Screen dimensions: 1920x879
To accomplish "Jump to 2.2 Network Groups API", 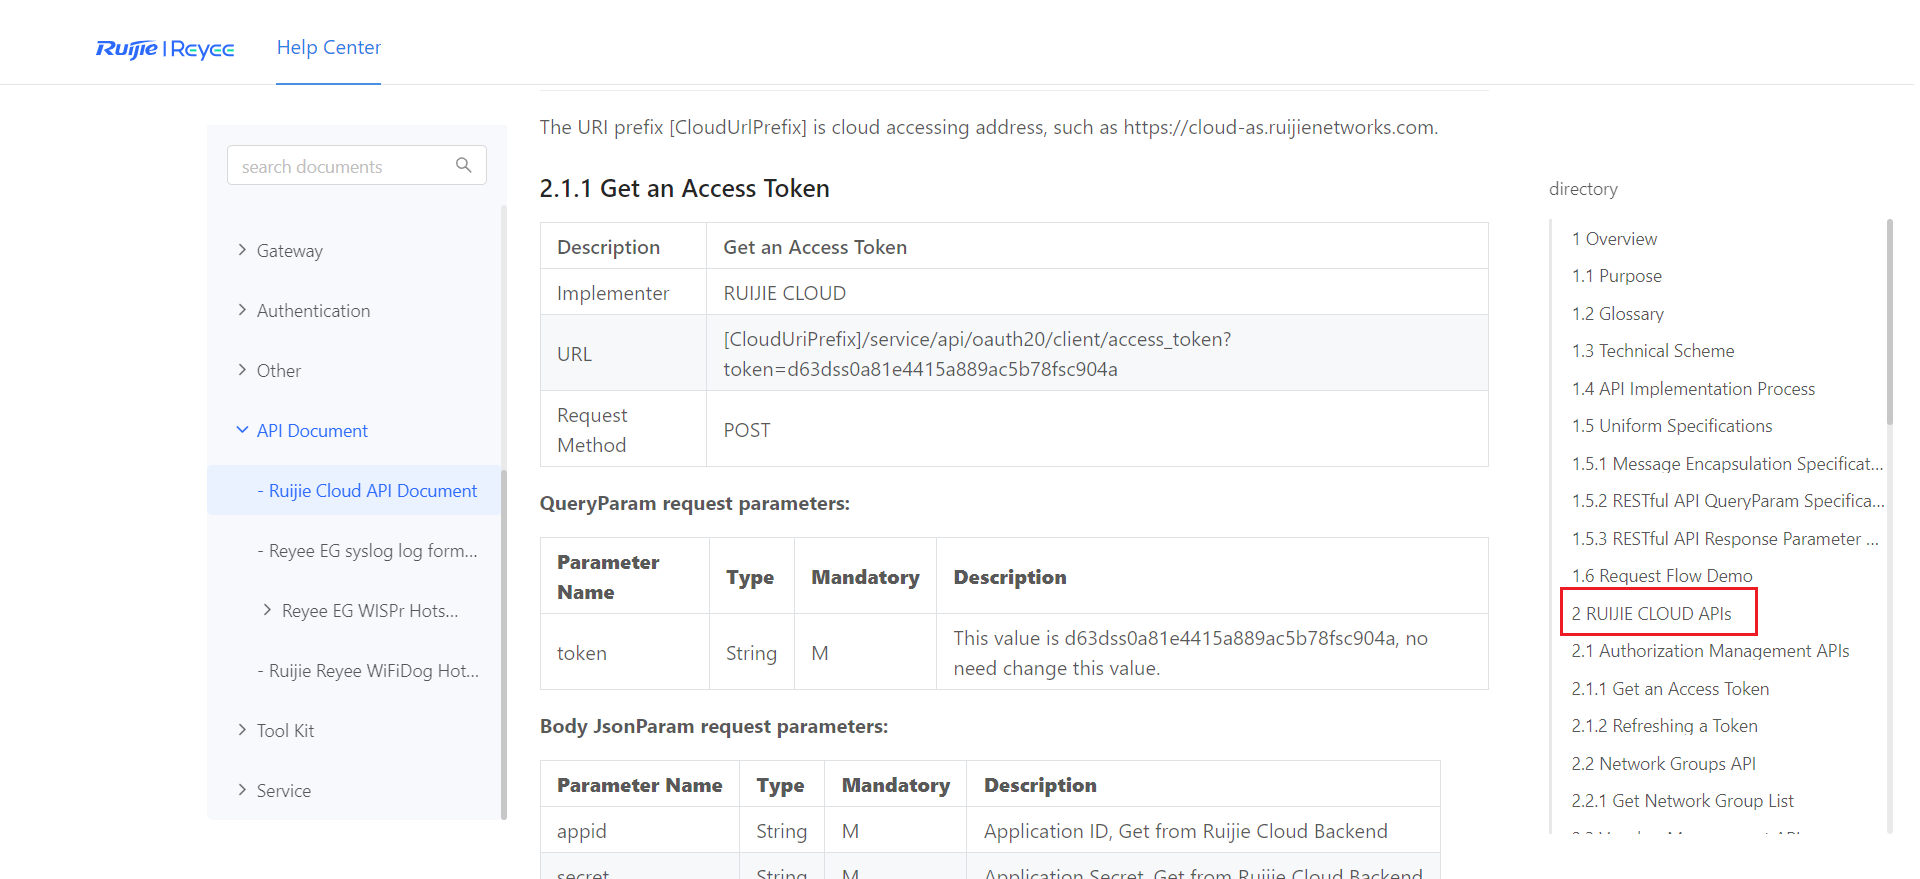I will [x=1663, y=764].
